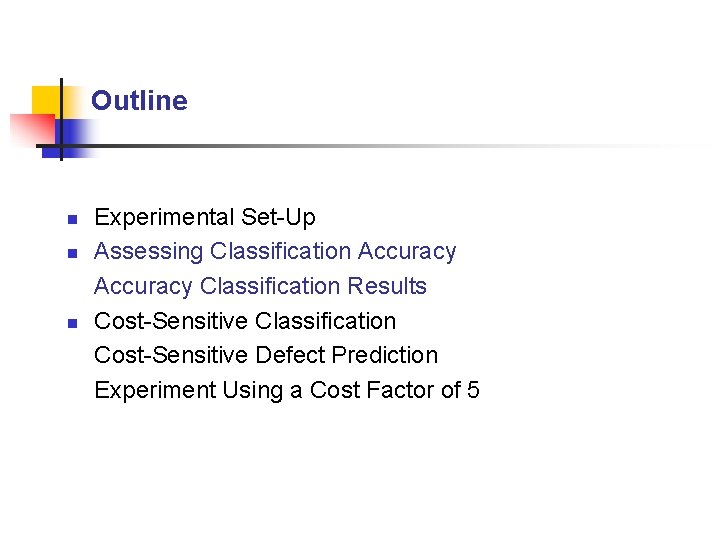Click the red square in the title decoration
Image resolution: width=720 pixels, height=540 pixels.
(x=30, y=130)
